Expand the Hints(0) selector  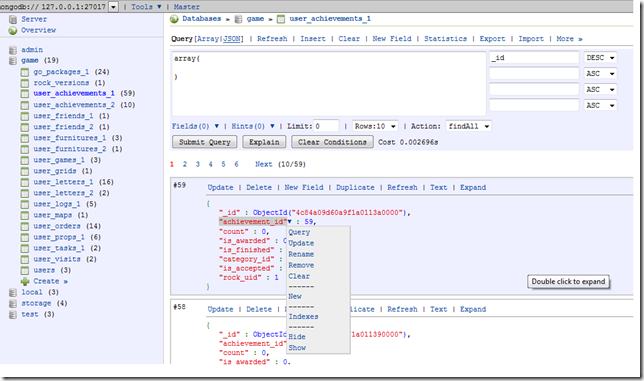(x=253, y=126)
